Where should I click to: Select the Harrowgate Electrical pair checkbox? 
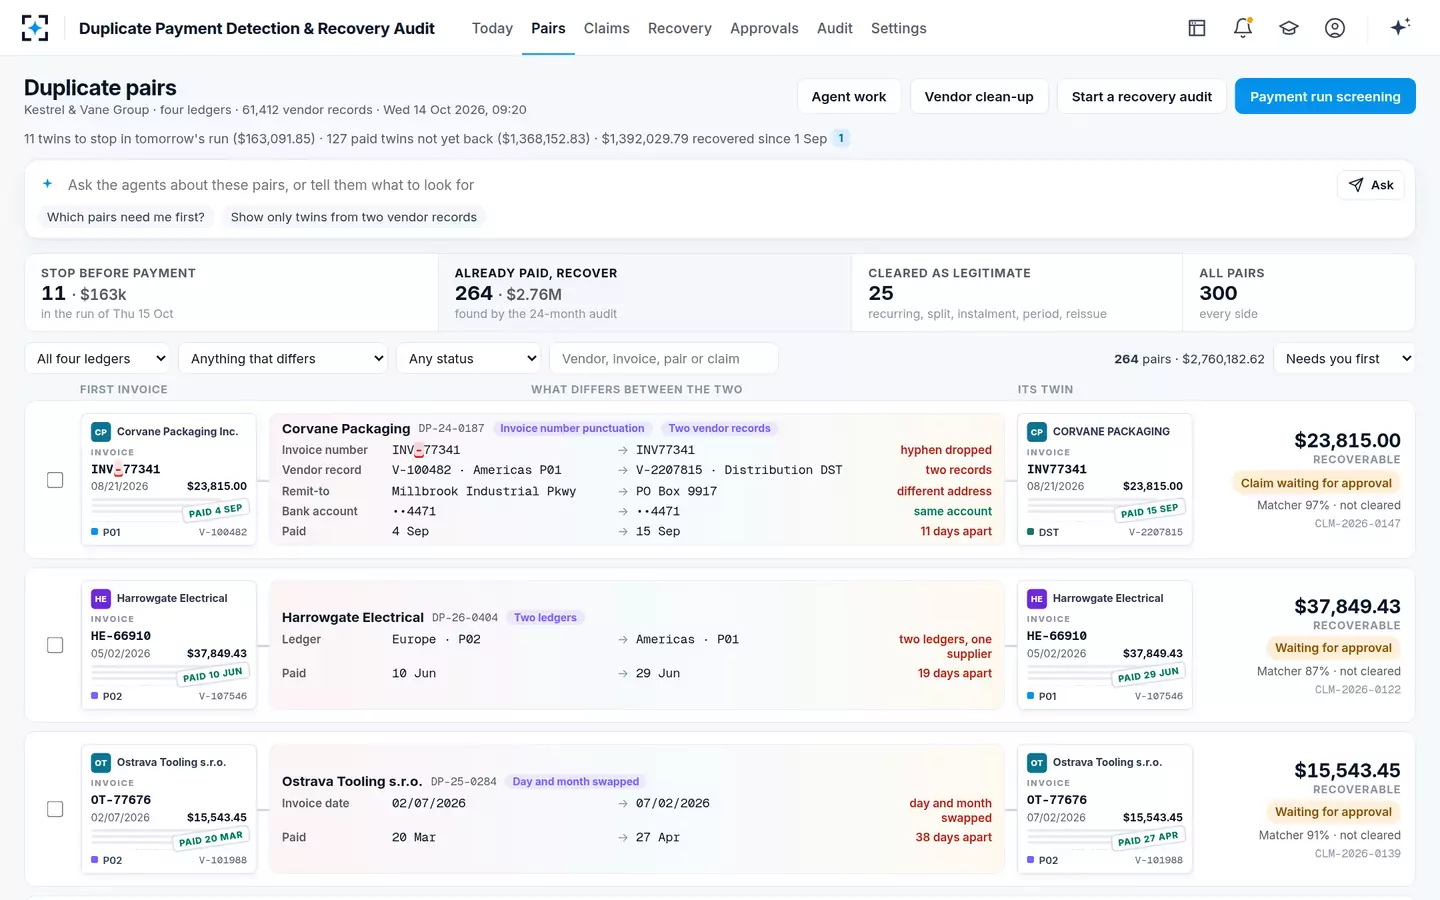click(x=55, y=645)
